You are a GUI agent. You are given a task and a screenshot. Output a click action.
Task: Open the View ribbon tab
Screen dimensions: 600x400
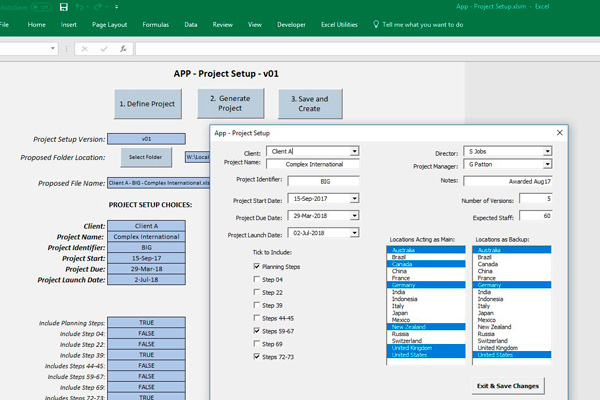point(254,24)
